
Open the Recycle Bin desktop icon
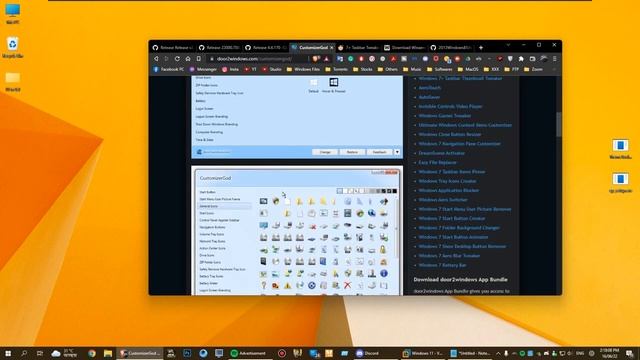tap(13, 48)
